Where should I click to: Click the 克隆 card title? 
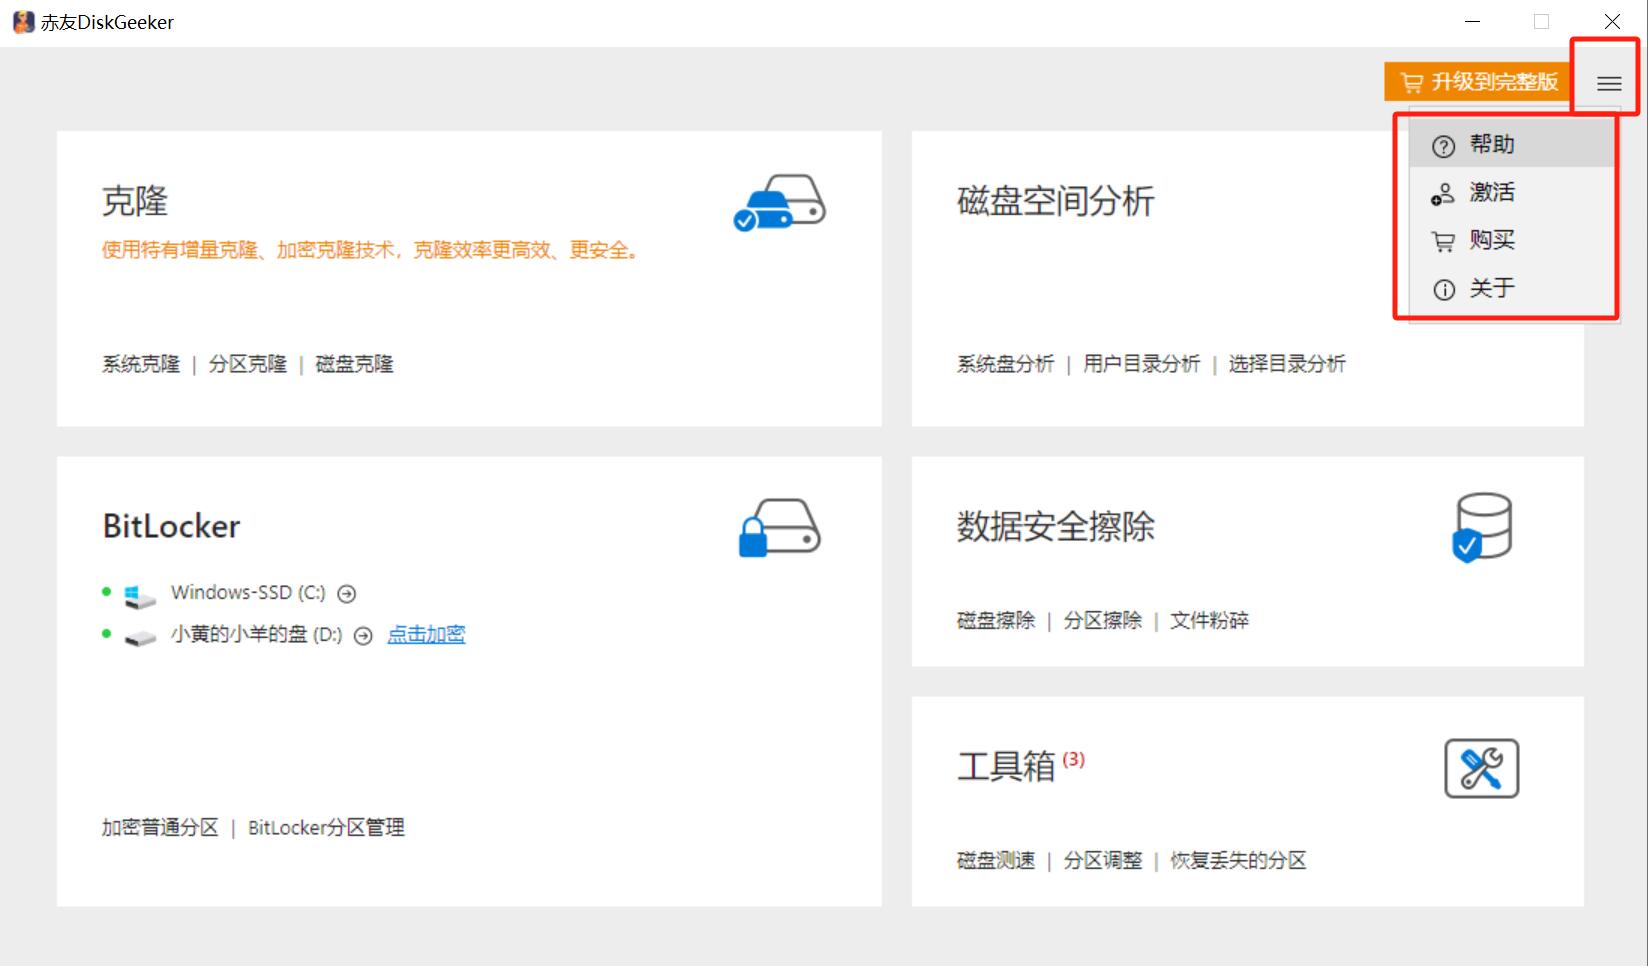[x=135, y=201]
